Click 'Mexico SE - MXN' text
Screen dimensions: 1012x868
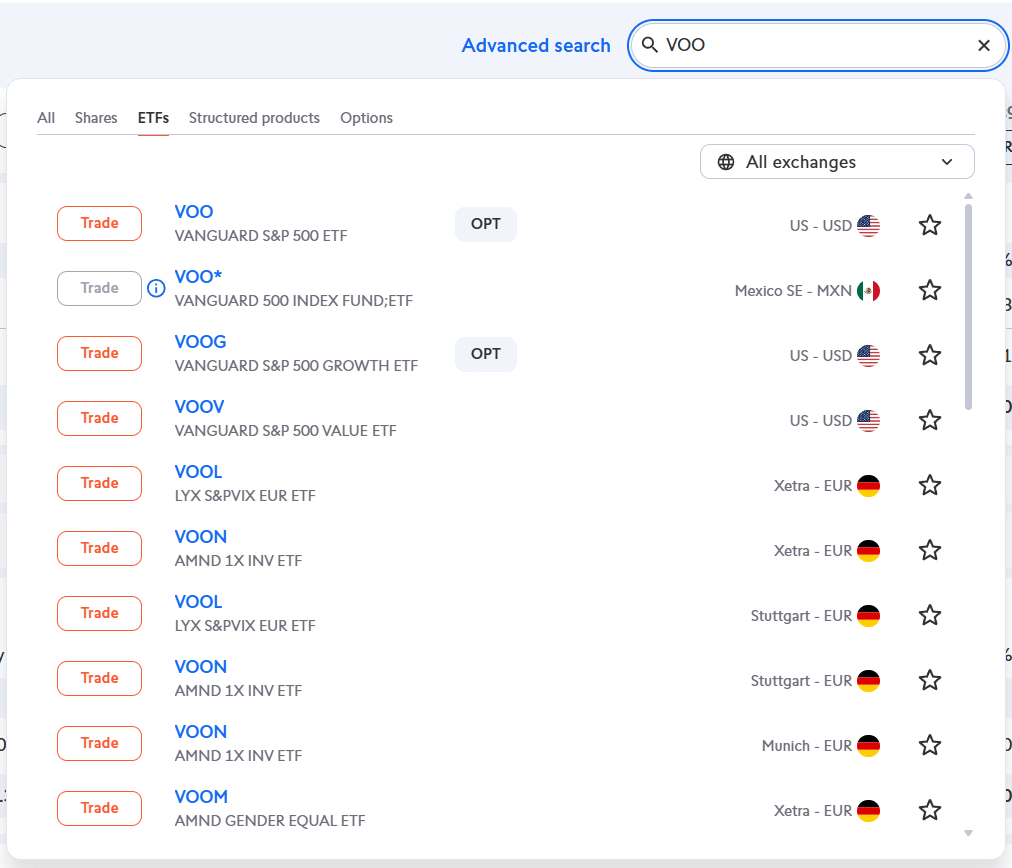[x=793, y=291]
